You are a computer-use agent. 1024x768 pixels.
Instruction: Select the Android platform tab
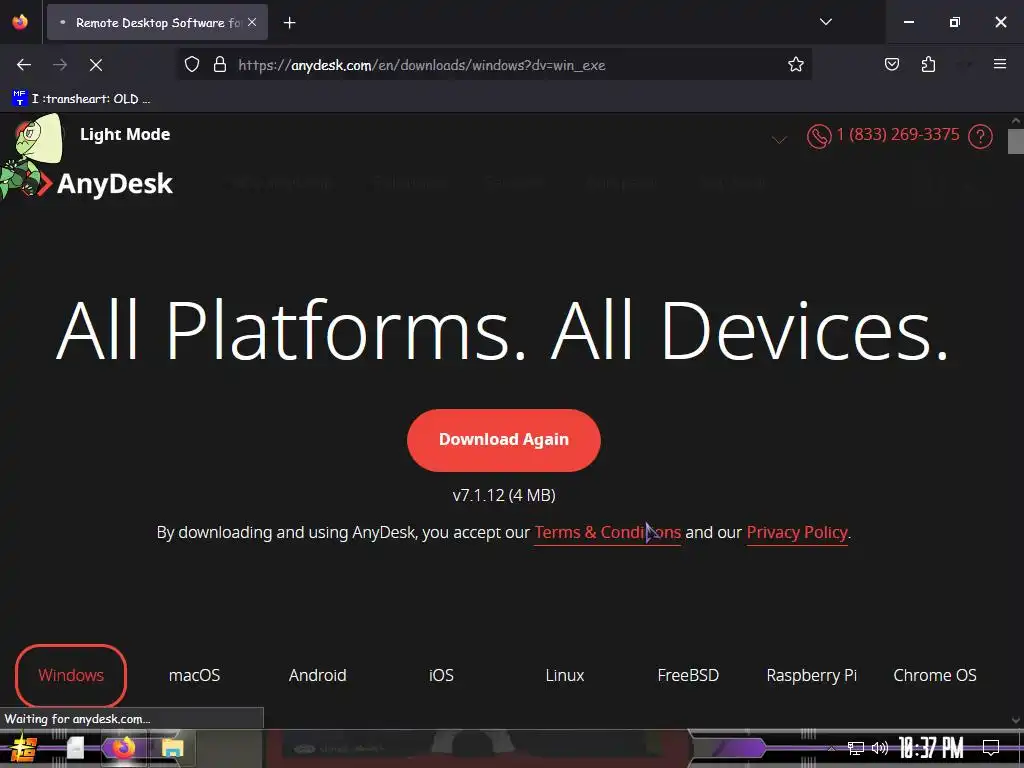click(x=317, y=675)
